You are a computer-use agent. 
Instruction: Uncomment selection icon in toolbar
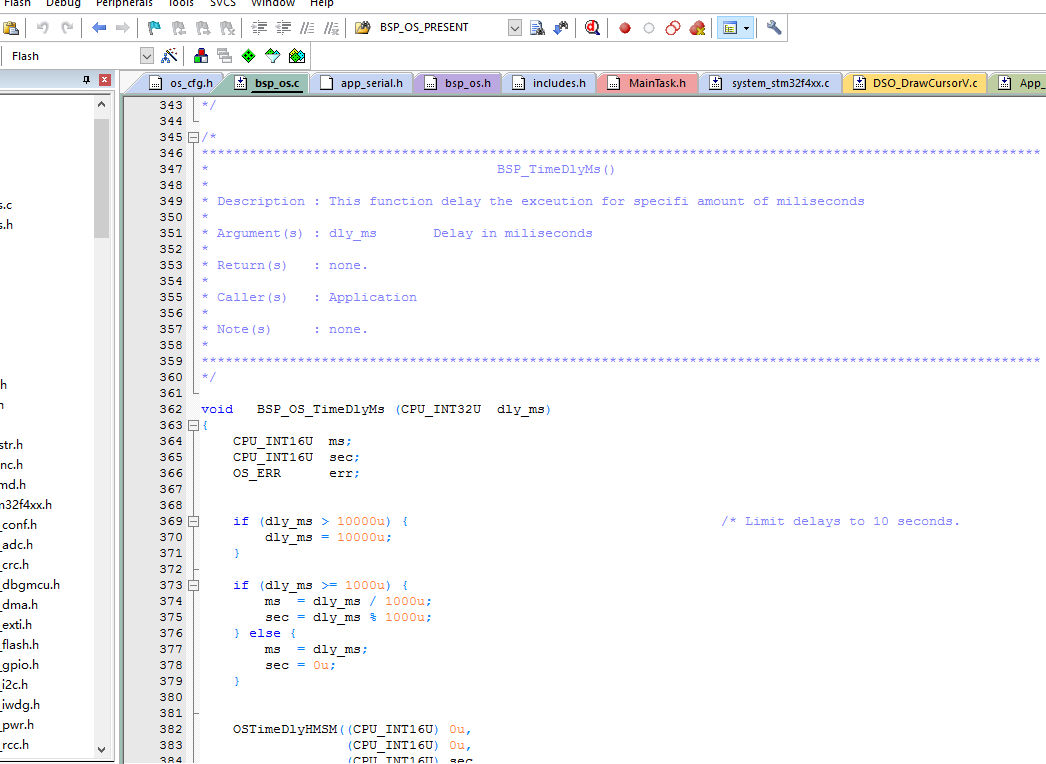click(x=332, y=28)
